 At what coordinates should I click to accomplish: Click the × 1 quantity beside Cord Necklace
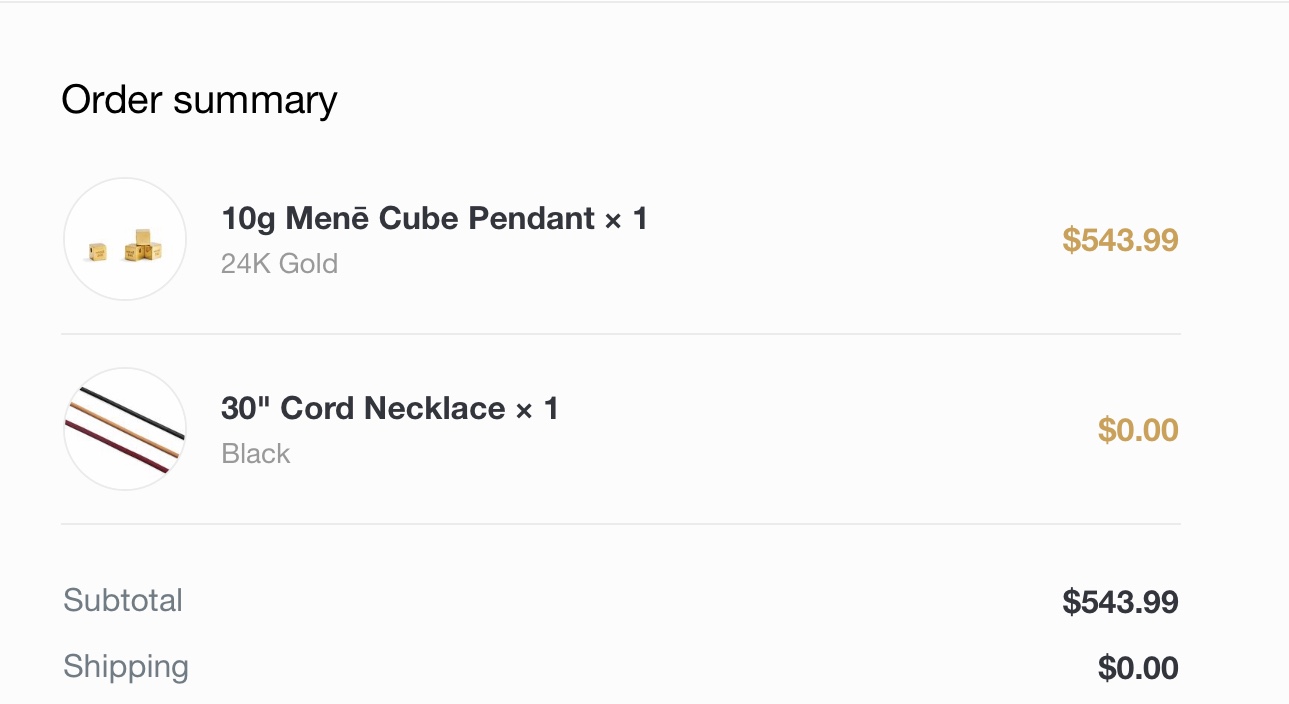(536, 408)
